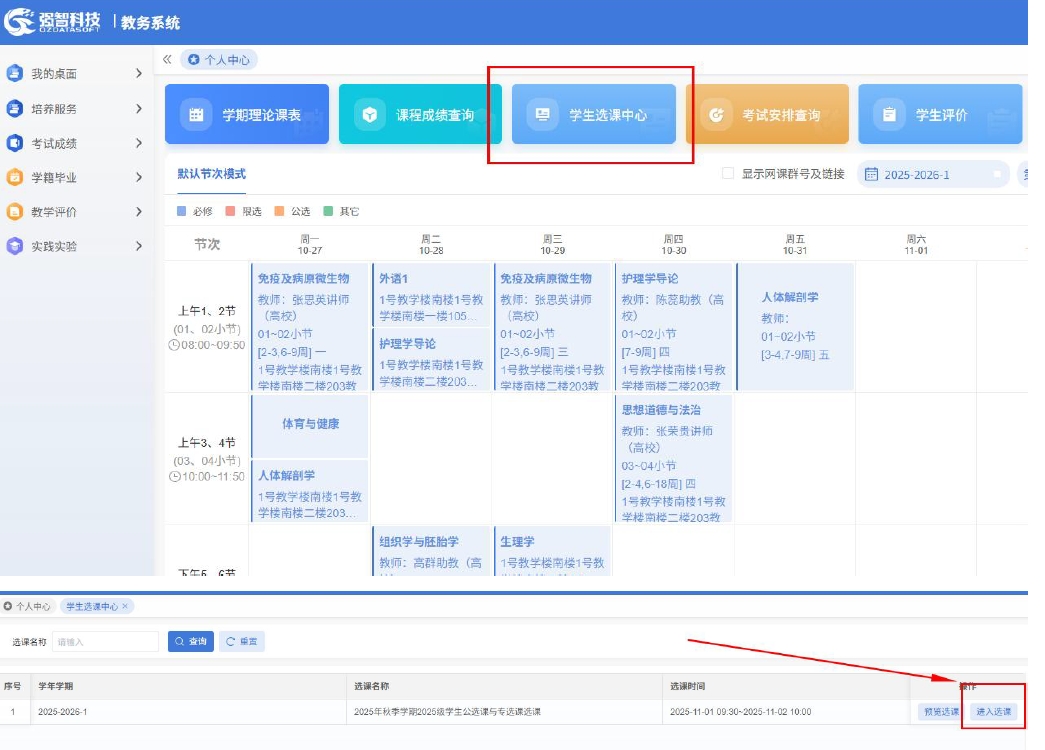The width and height of the screenshot is (1045, 750).
Task: Click the 我的桌面 sidebar icon
Action: pyautogui.click(x=15, y=73)
